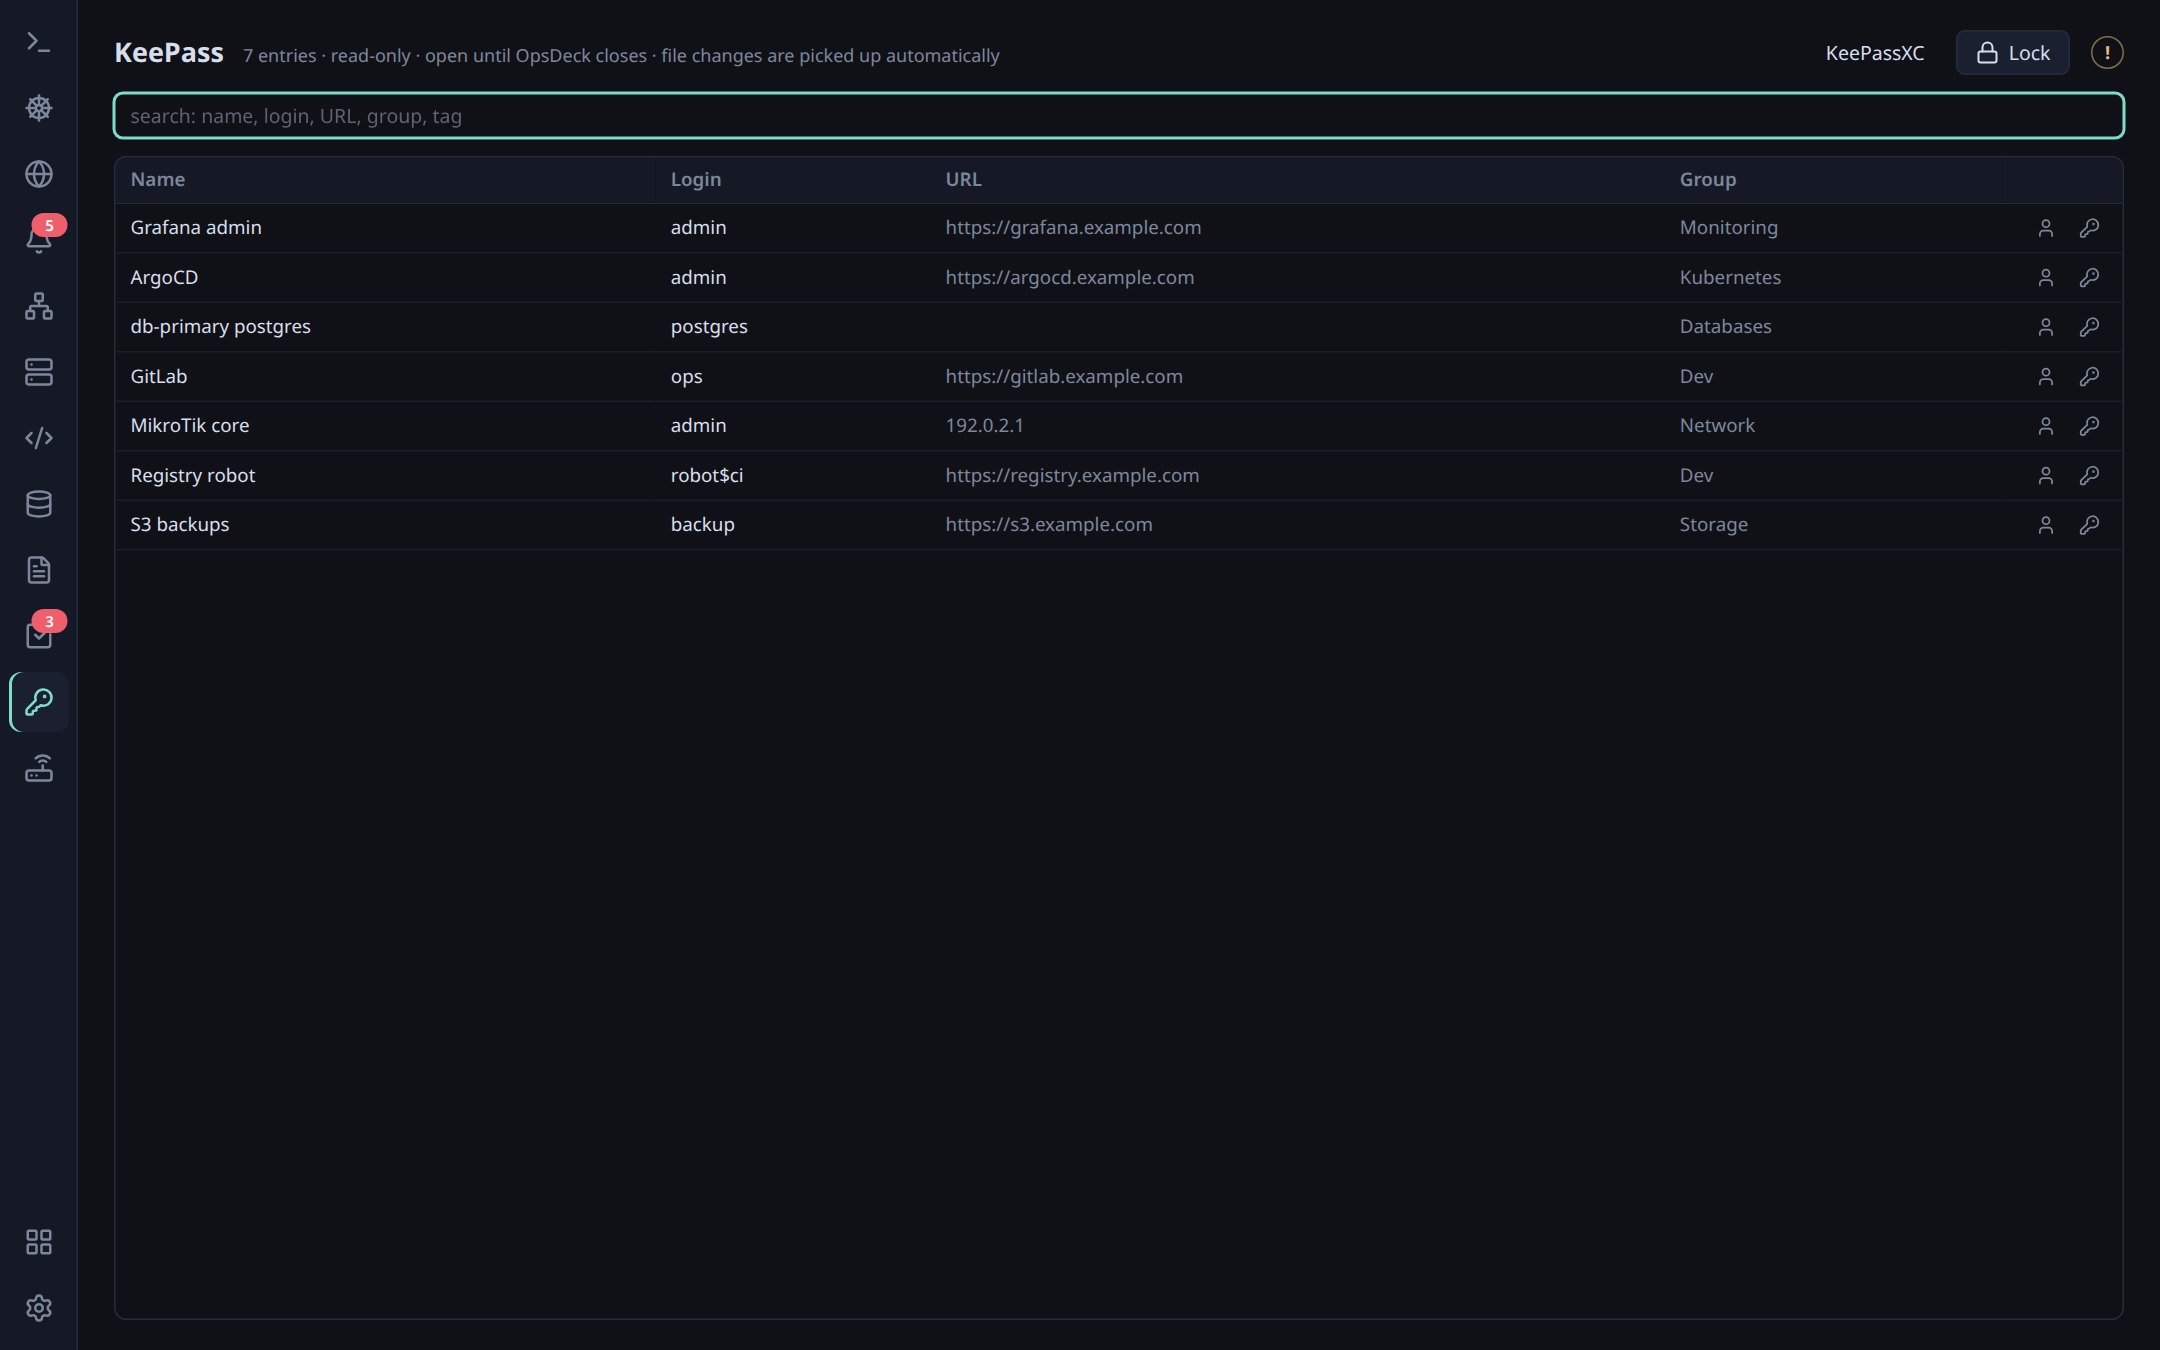The width and height of the screenshot is (2160, 1350).
Task: Open https://grafana.example.com URL
Action: click(x=1073, y=227)
